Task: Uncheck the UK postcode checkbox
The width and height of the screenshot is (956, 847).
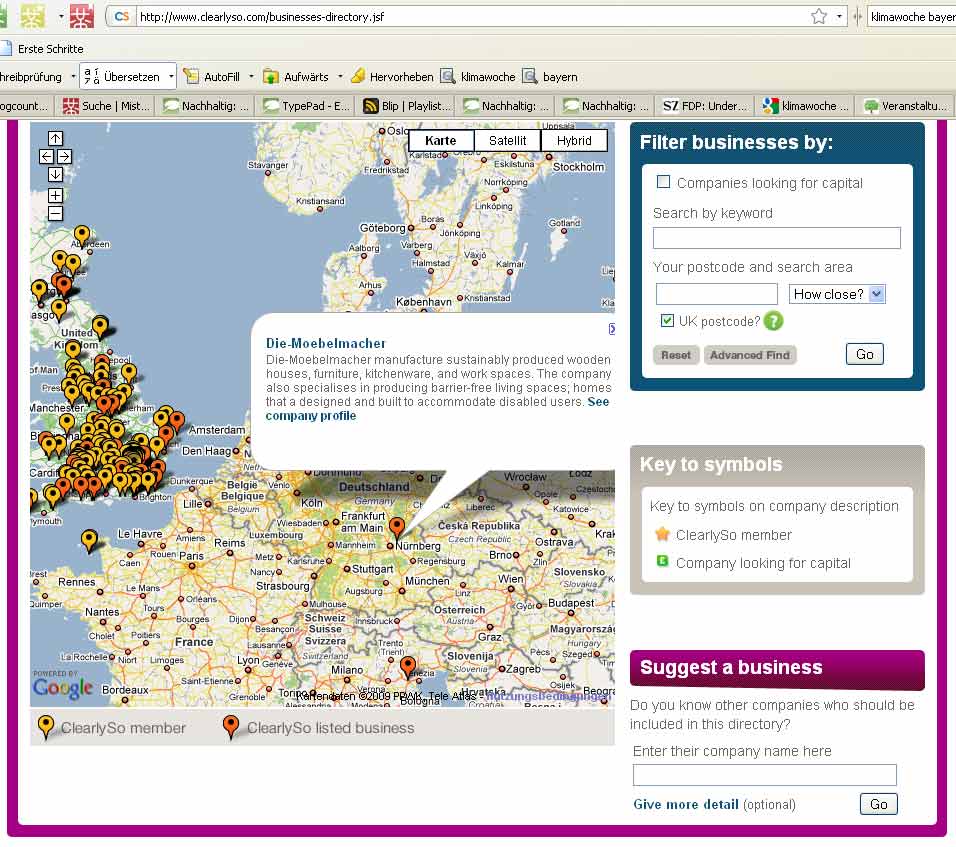Action: click(667, 321)
